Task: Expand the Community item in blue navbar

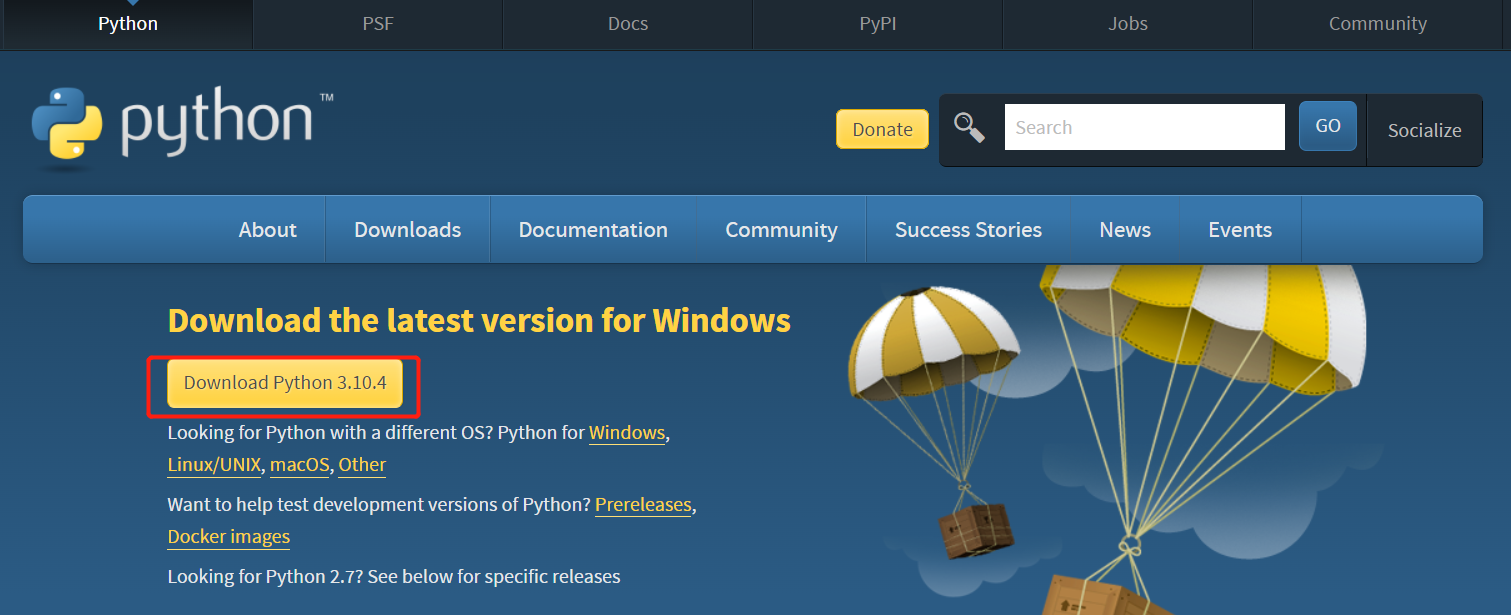Action: pos(781,230)
